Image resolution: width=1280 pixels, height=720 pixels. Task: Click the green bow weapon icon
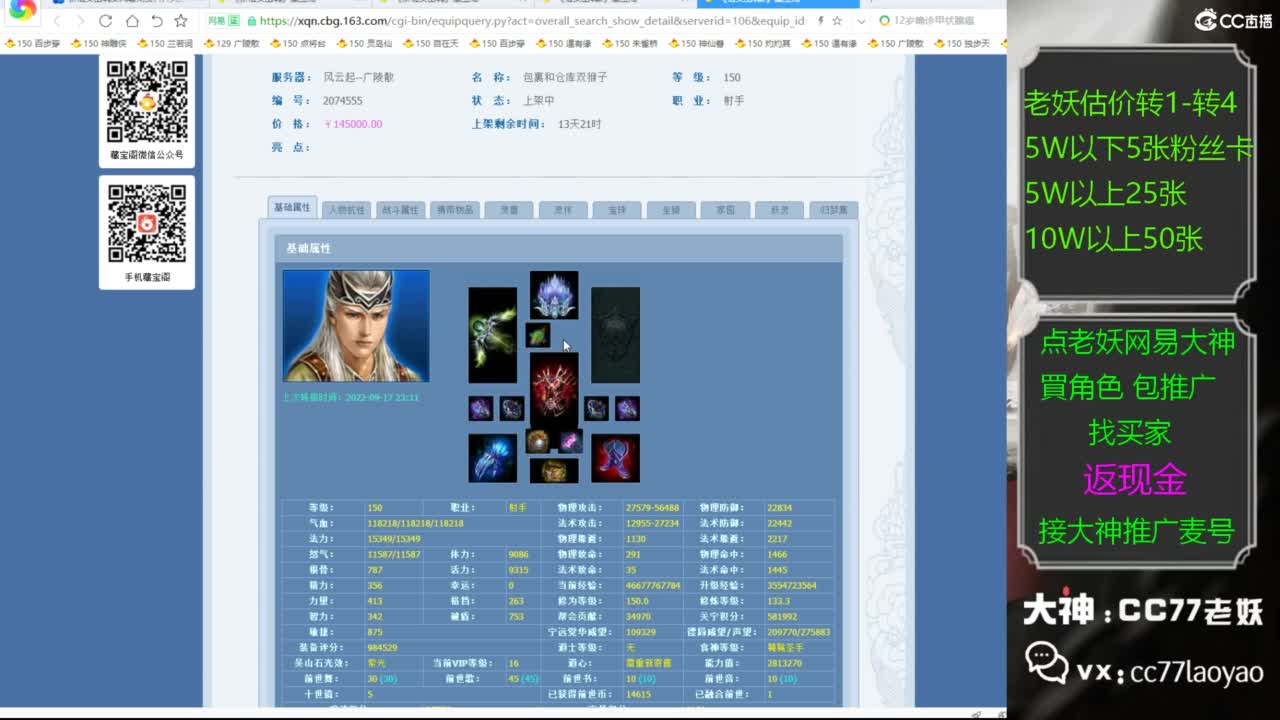tap(493, 335)
